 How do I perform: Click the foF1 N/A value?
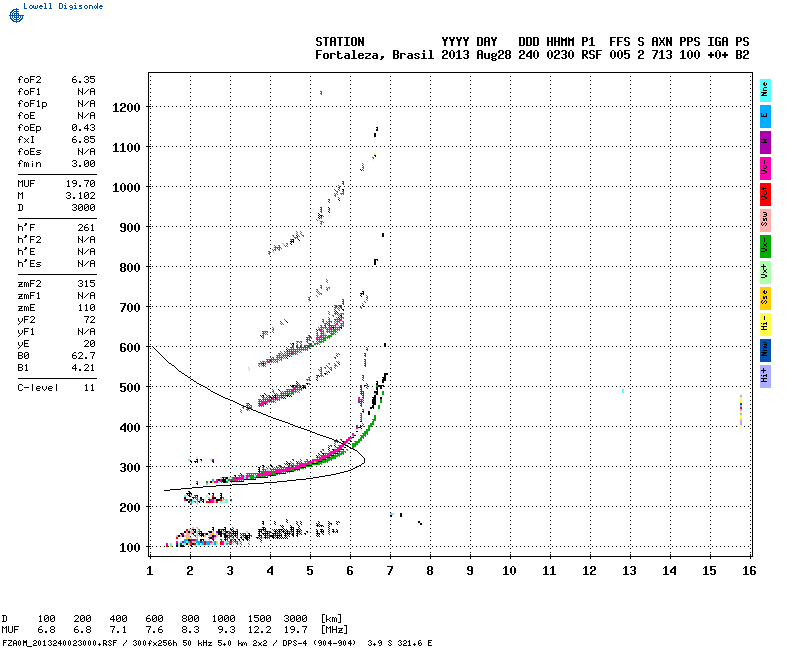click(x=86, y=92)
